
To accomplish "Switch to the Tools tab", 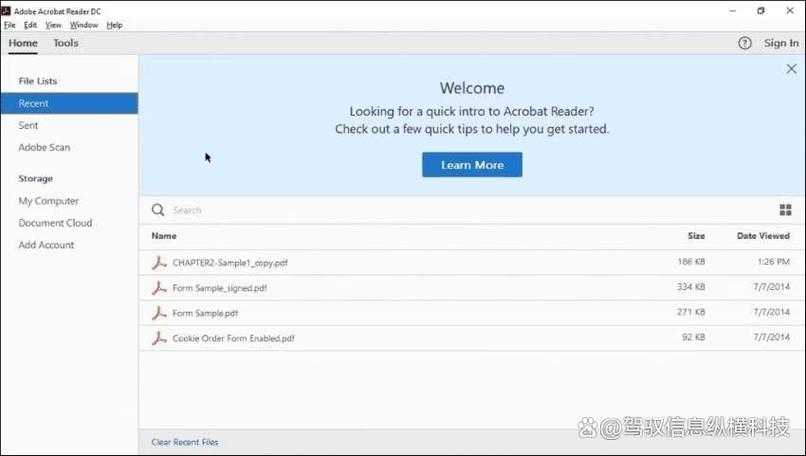I will point(65,43).
